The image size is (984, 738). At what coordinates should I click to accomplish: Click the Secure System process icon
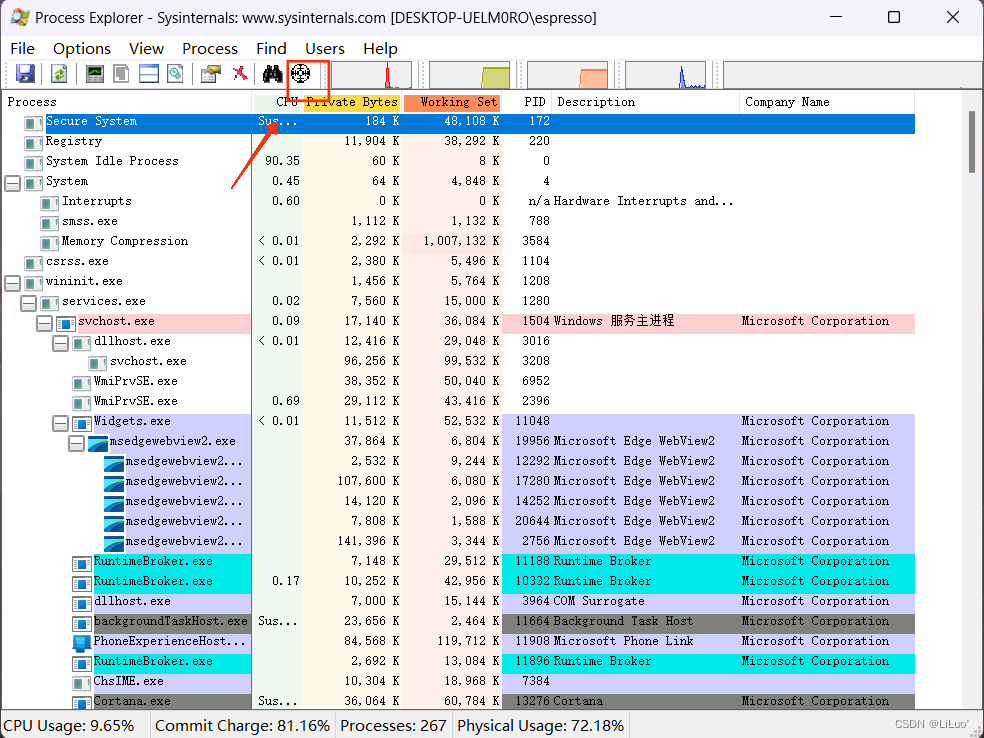[x=33, y=124]
